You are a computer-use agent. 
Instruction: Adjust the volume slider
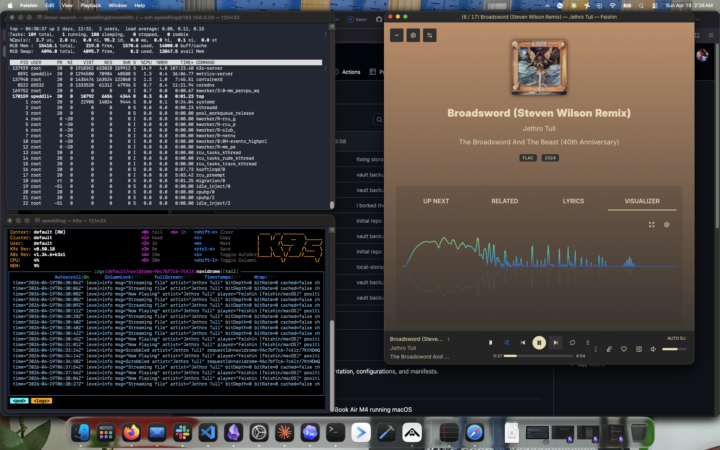pyautogui.click(x=674, y=349)
